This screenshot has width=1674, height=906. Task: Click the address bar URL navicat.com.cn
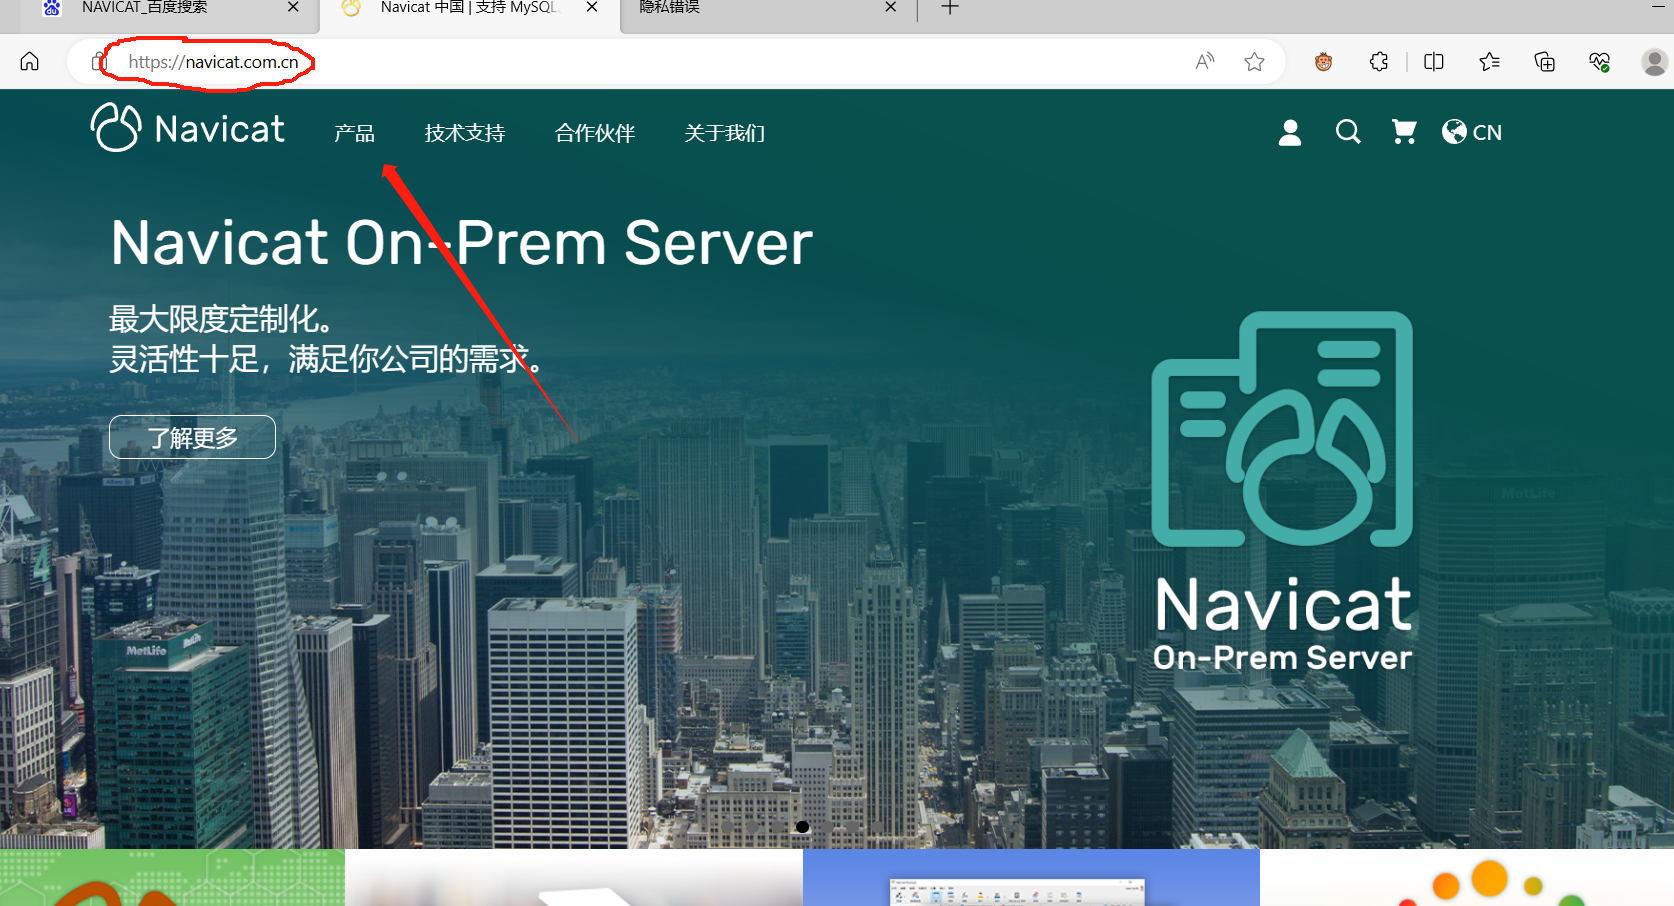[213, 62]
